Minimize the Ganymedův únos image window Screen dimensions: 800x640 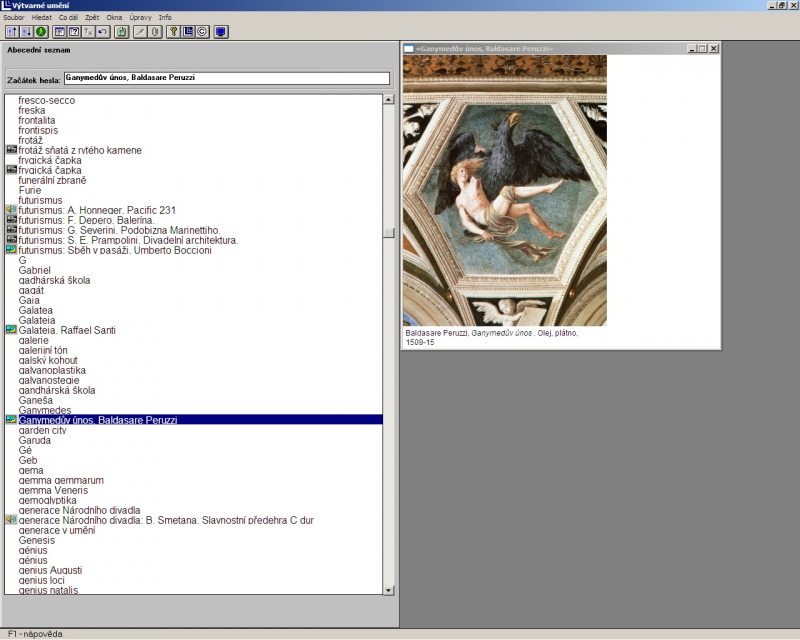(x=692, y=48)
